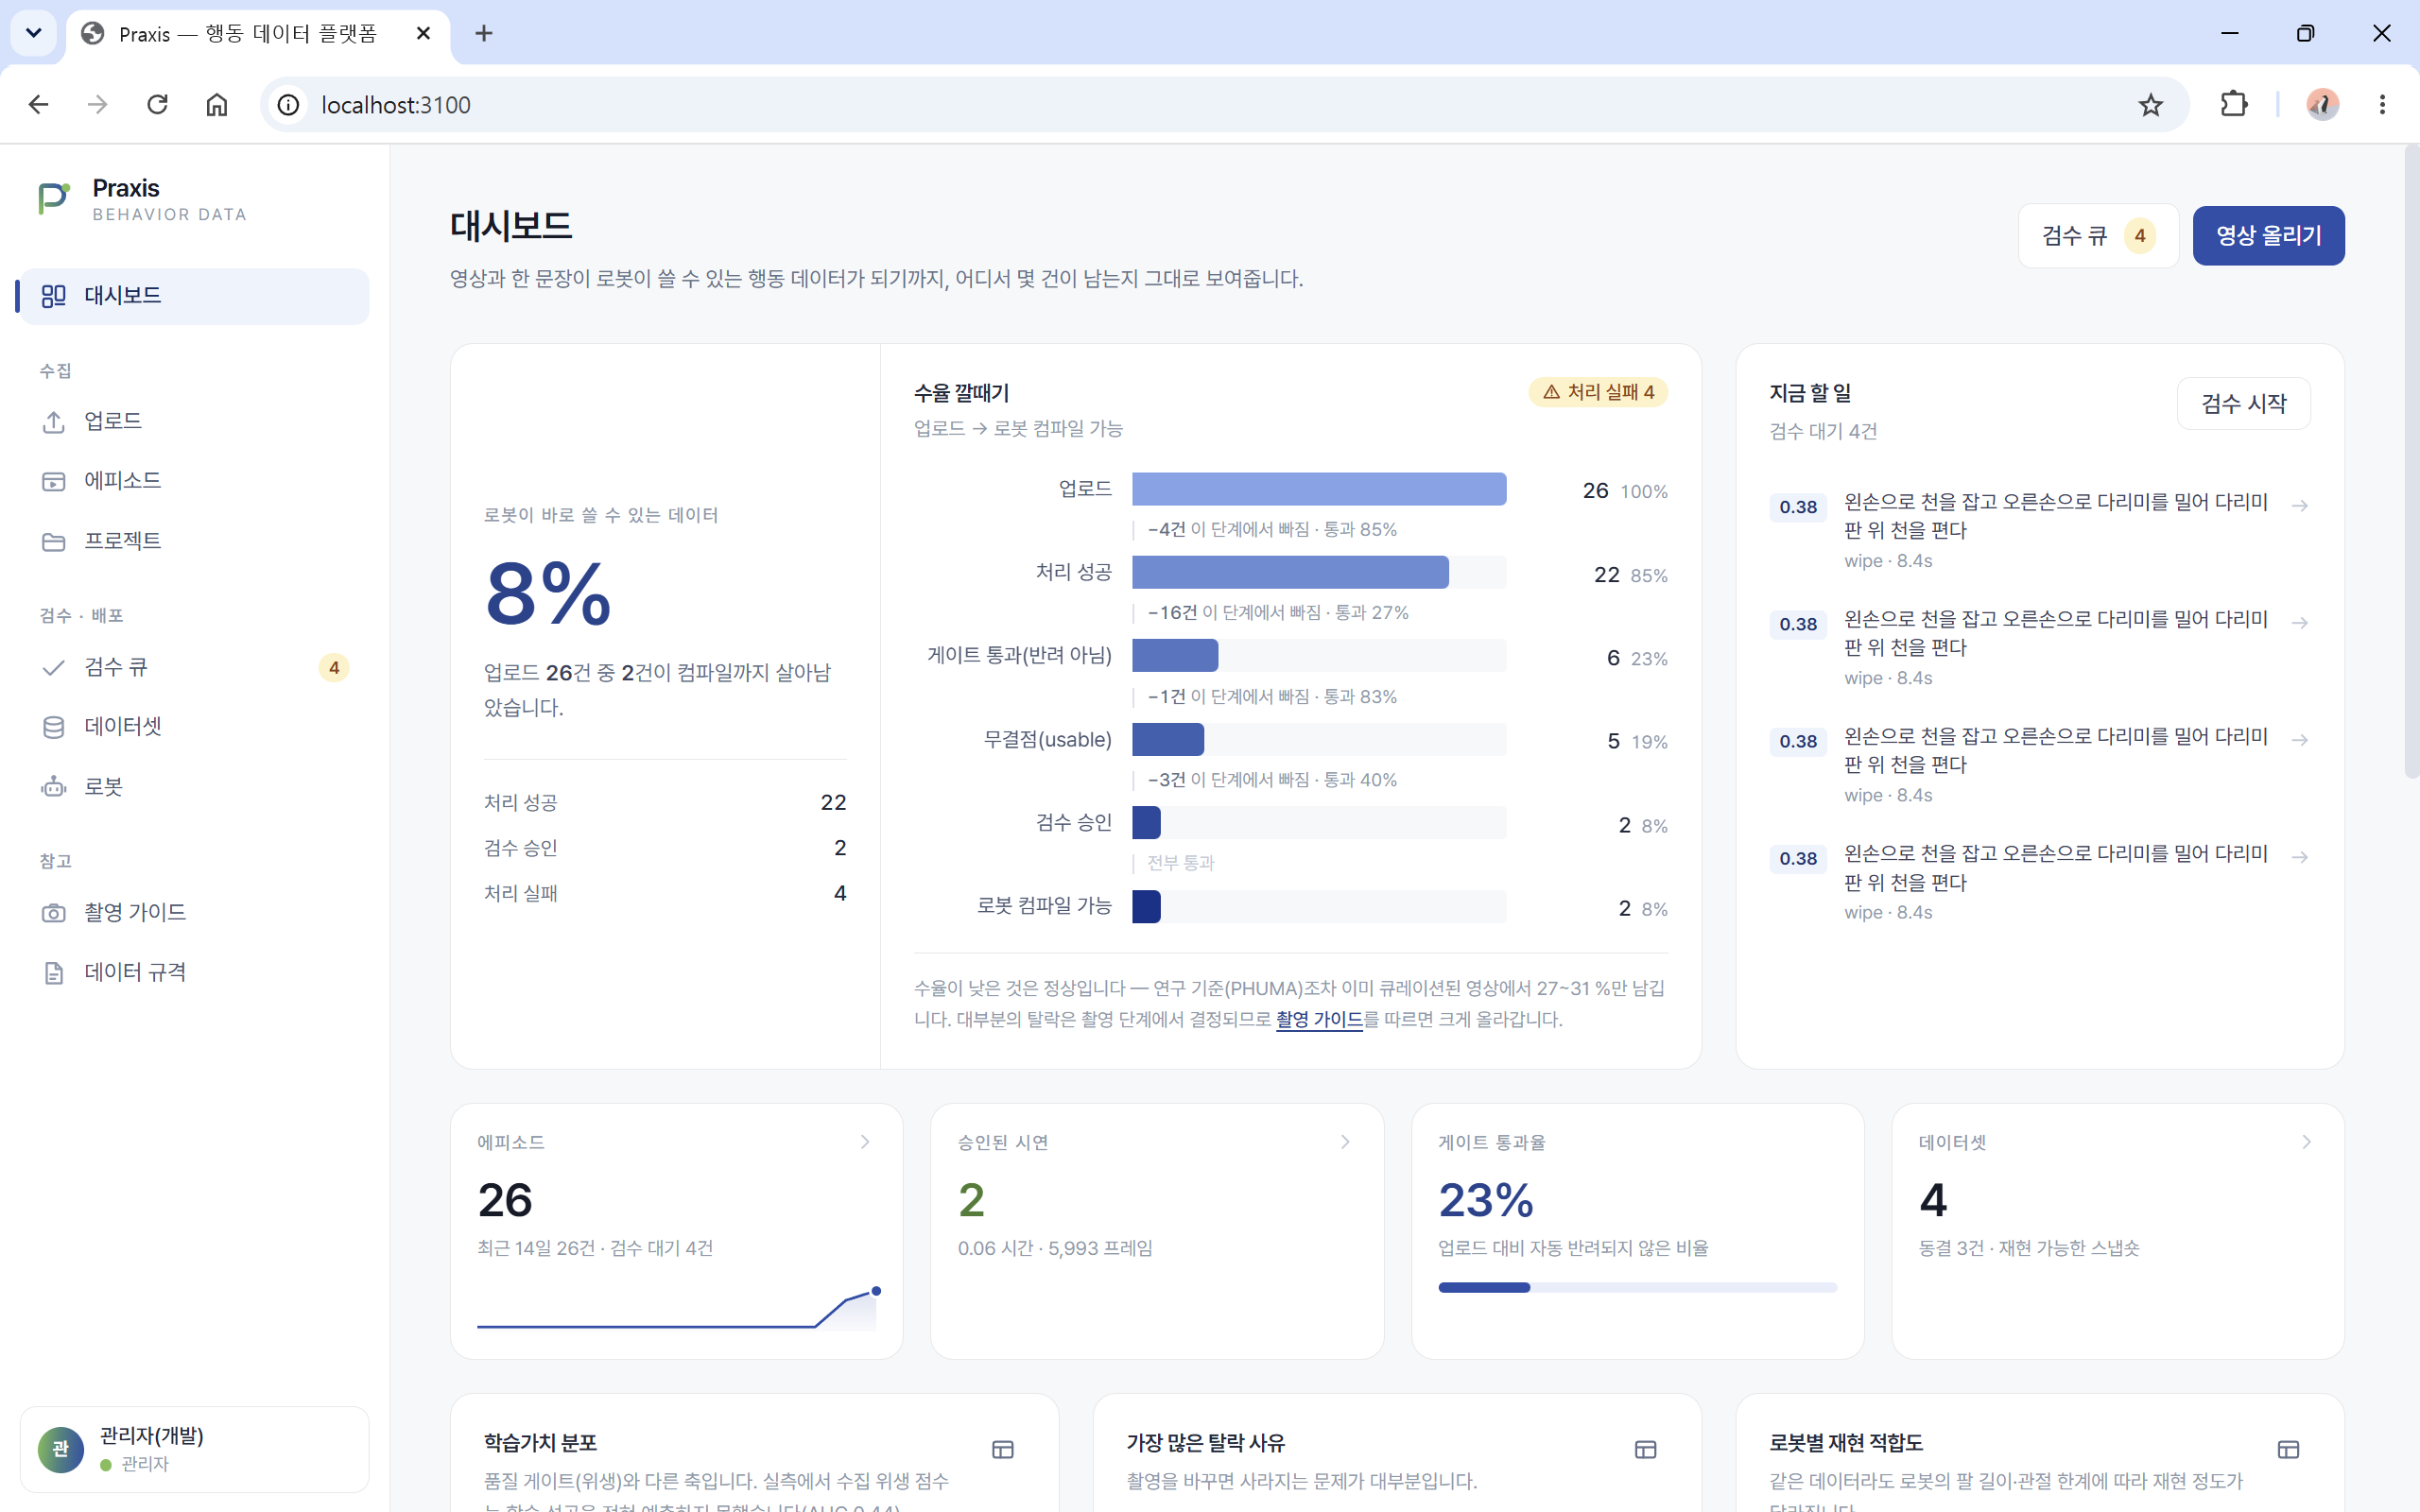Viewport: 2420px width, 1512px height.
Task: Open the tab search dropdown arrow
Action: pyautogui.click(x=33, y=33)
